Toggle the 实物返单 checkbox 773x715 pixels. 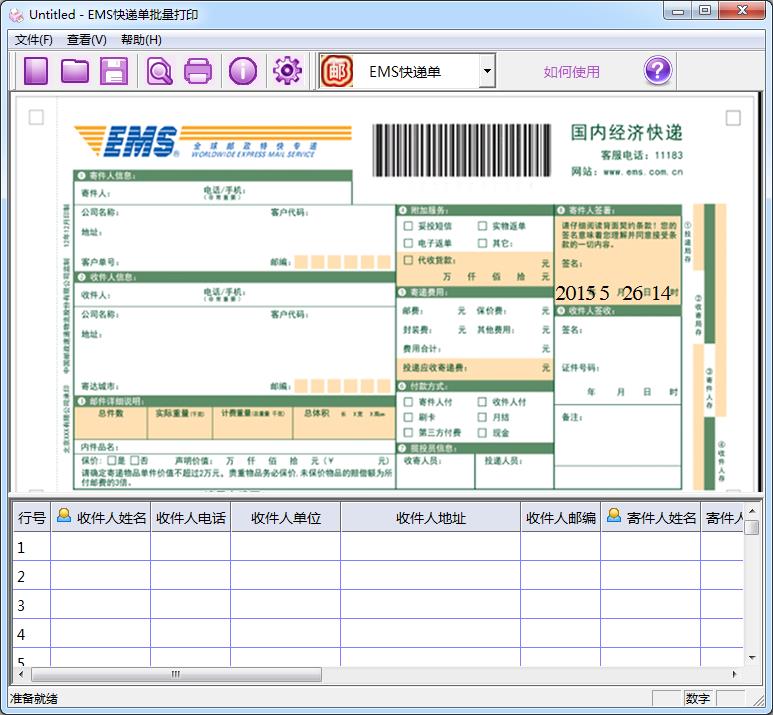point(482,226)
